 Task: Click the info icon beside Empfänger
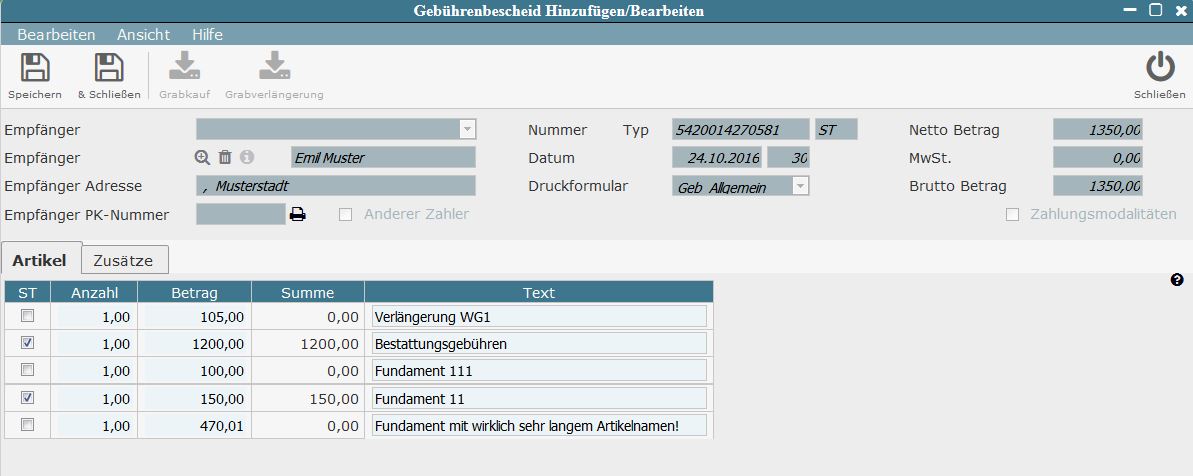(247, 157)
